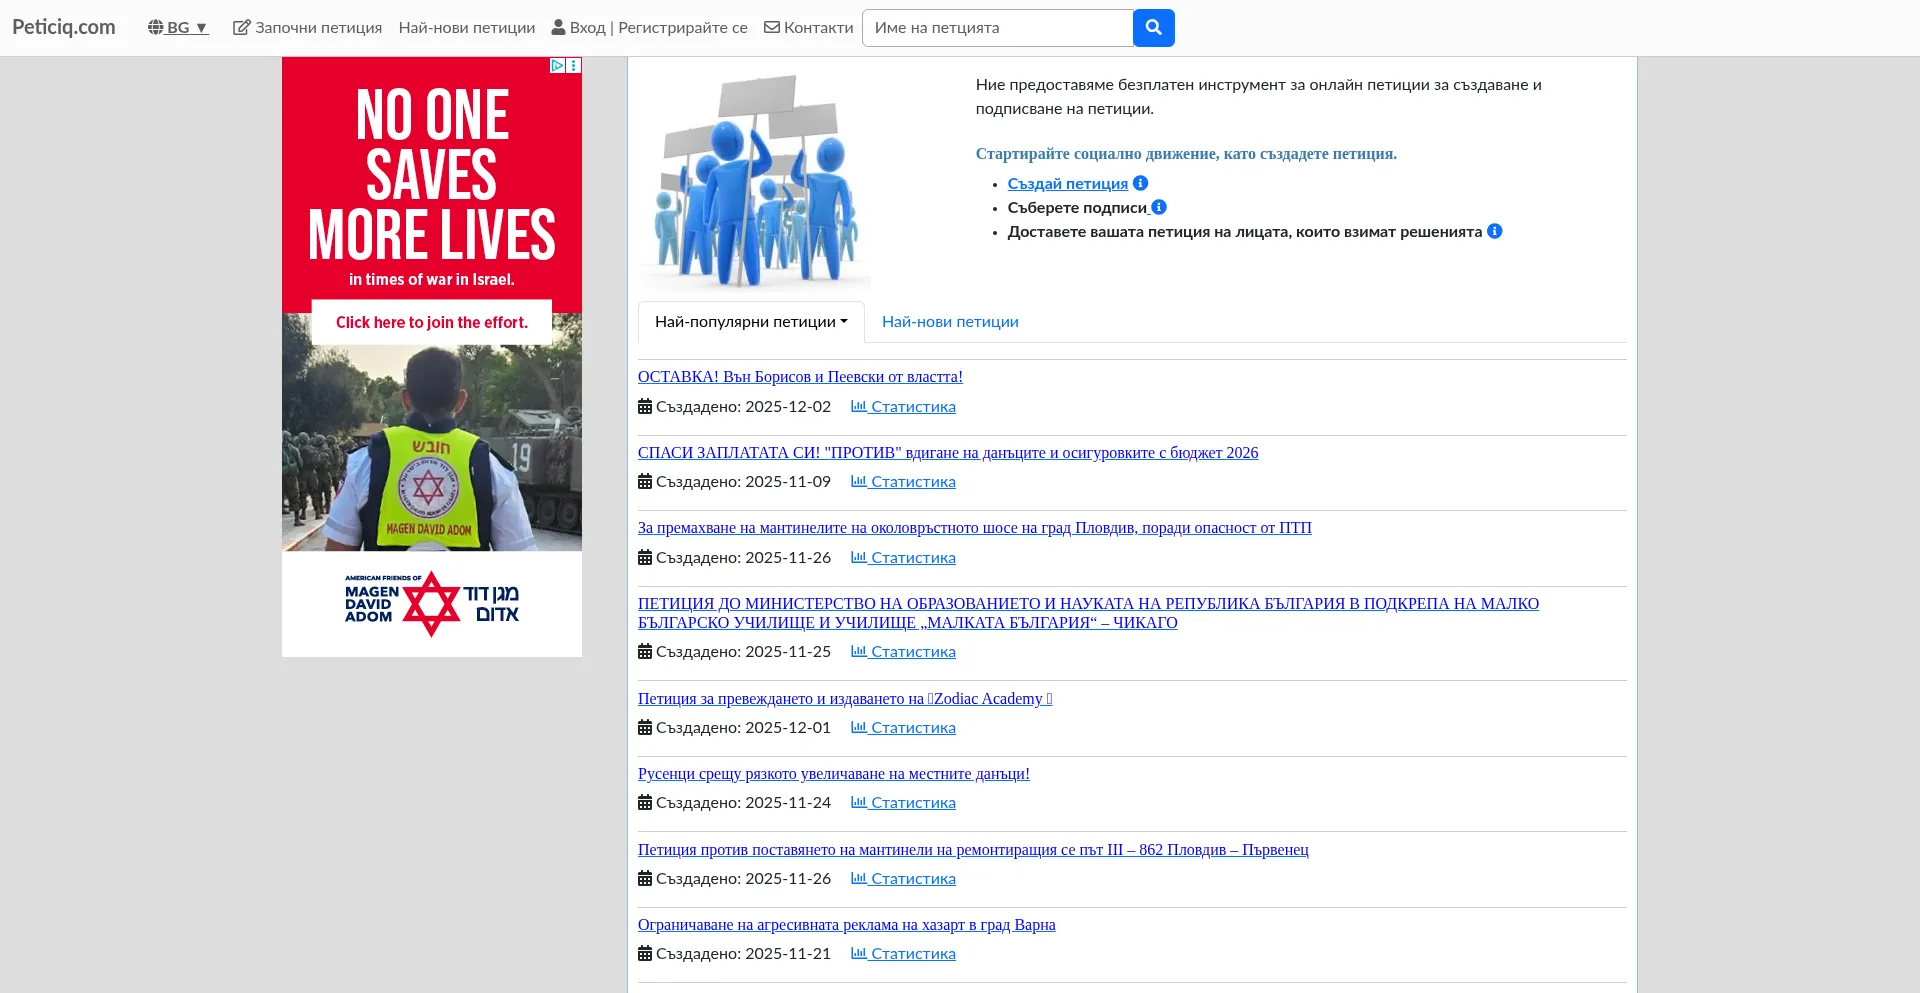
Task: Open Най-нови петиции in the navigation bar
Action: click(467, 28)
